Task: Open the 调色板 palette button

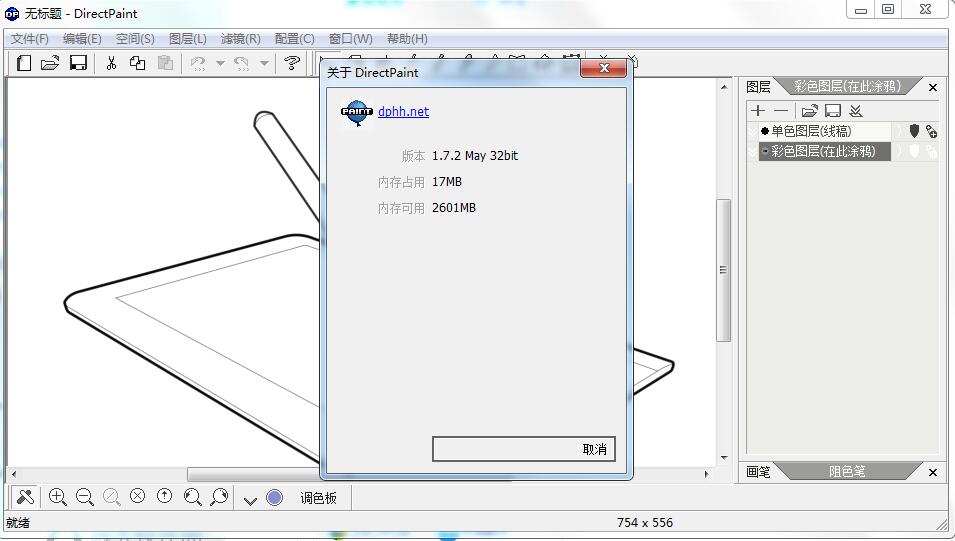Action: coord(318,498)
